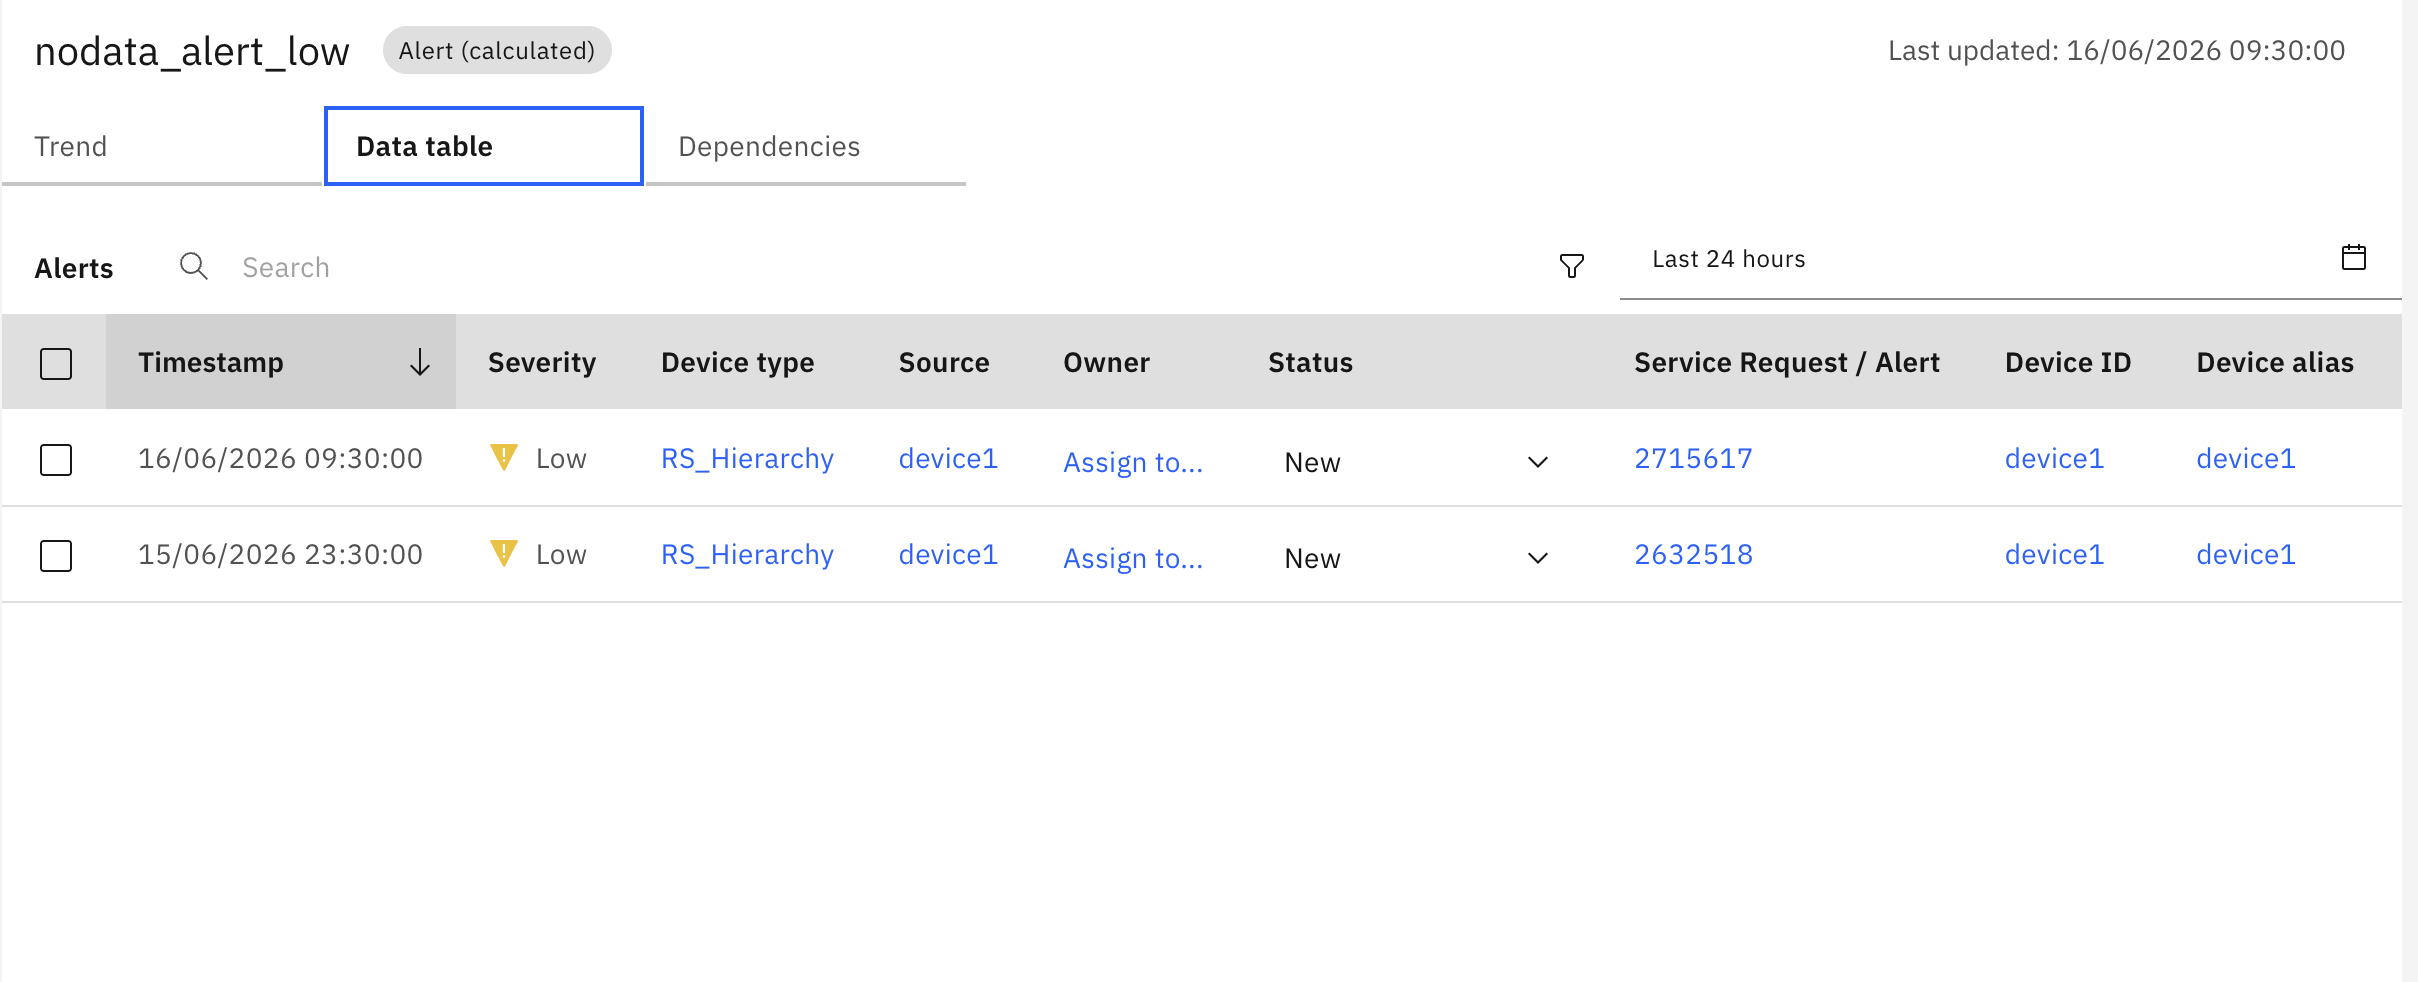The width and height of the screenshot is (2418, 982).
Task: Select the checkbox for the 15/06/2026 23:30:00 alert
Action: pyautogui.click(x=56, y=555)
